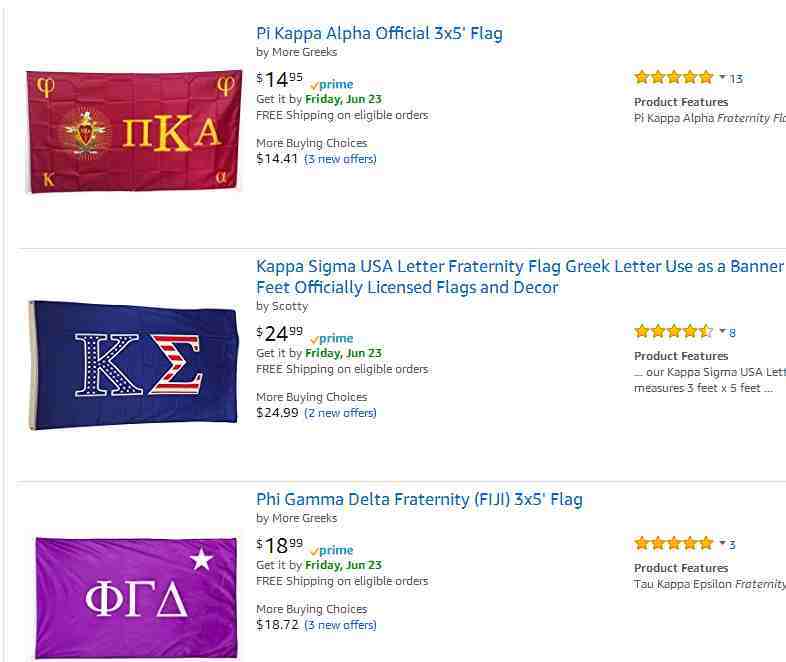
Task: Click the Prime badge beside the $14.95 price
Action: coord(332,84)
